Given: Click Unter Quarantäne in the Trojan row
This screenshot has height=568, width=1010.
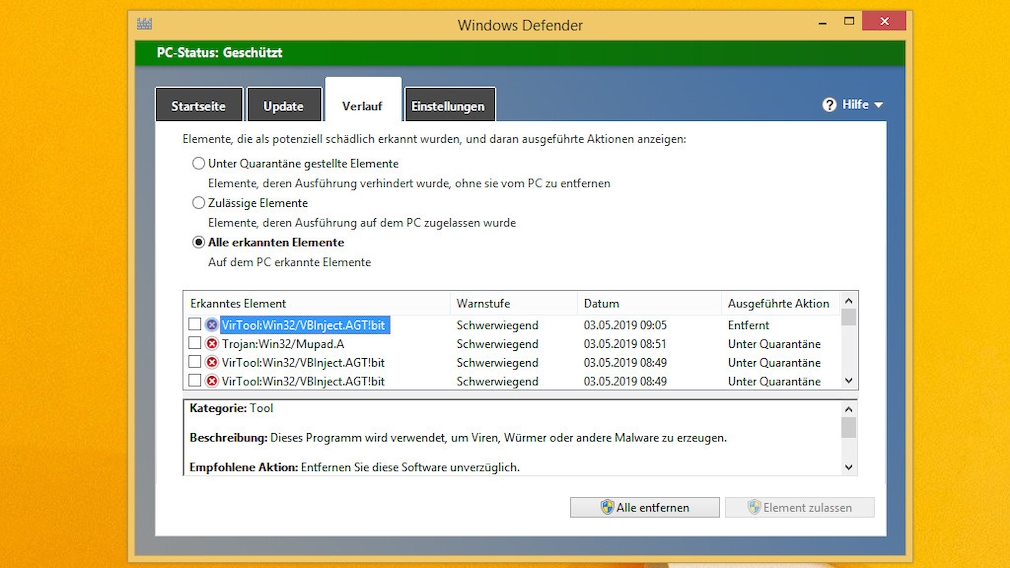Looking at the screenshot, I should click(x=774, y=344).
